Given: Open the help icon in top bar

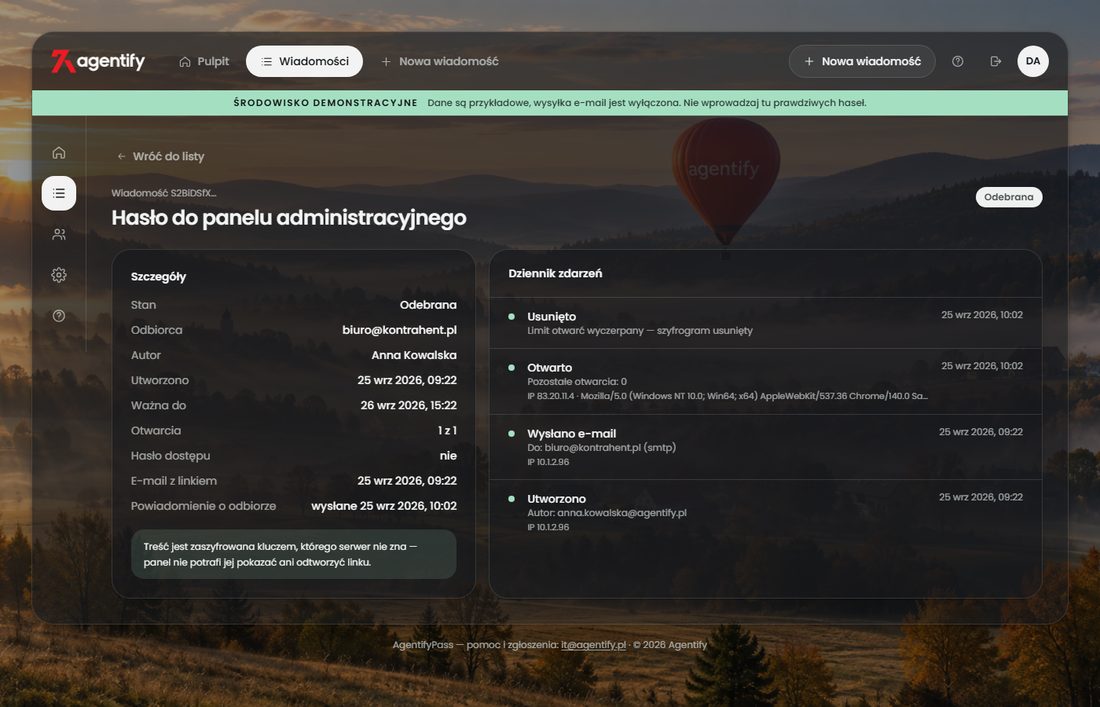Looking at the screenshot, I should click(x=958, y=62).
